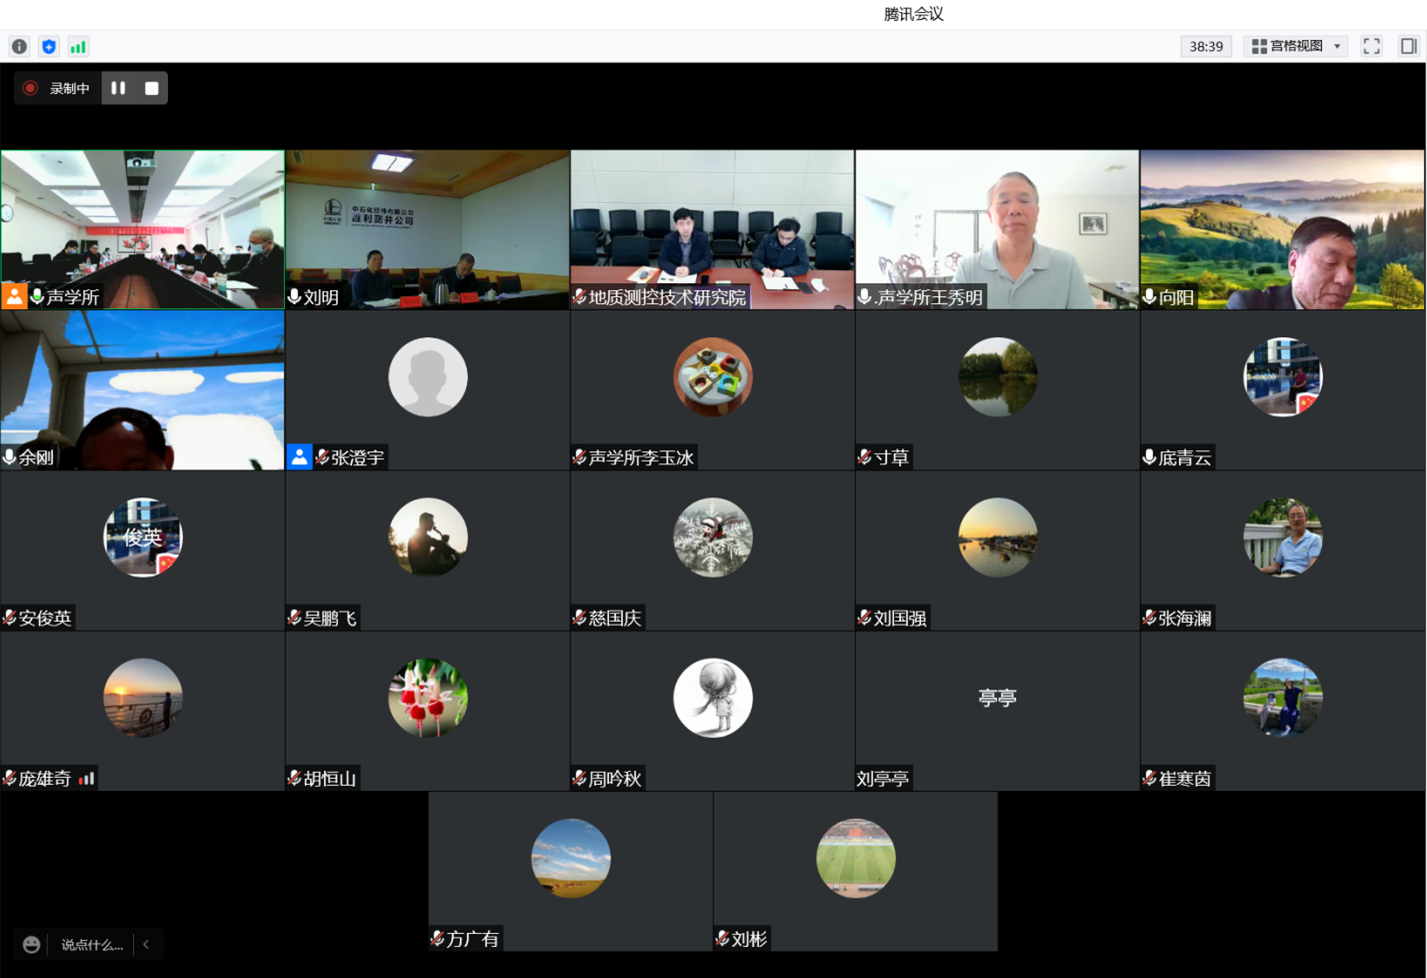This screenshot has width=1427, height=978.
Task: Click the 亭亭 text avatar tile
Action: 997,698
